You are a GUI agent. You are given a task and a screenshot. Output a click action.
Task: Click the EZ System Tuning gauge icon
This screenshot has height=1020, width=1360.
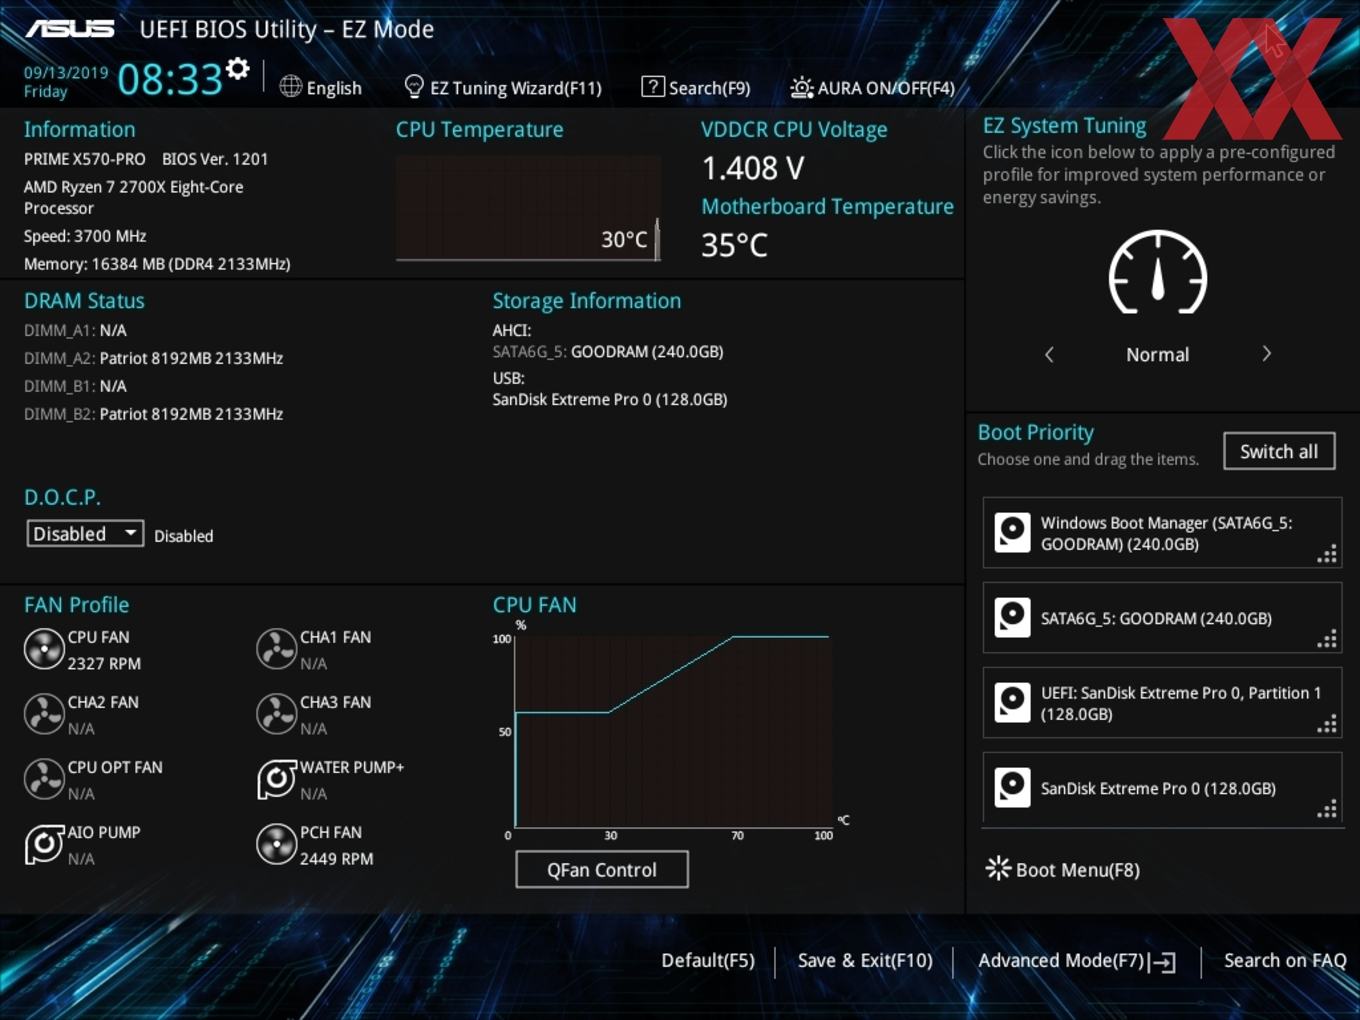pos(1158,272)
